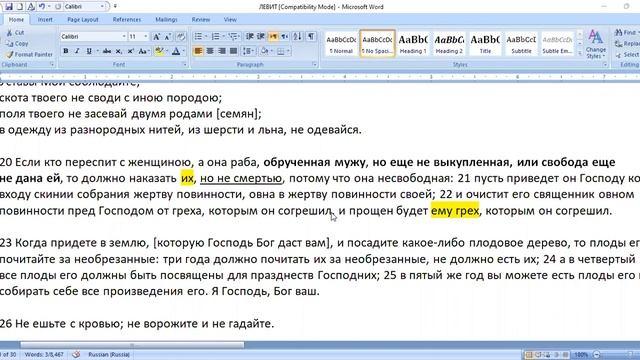
Task: Shrink font size with the small A
Action: [168, 37]
